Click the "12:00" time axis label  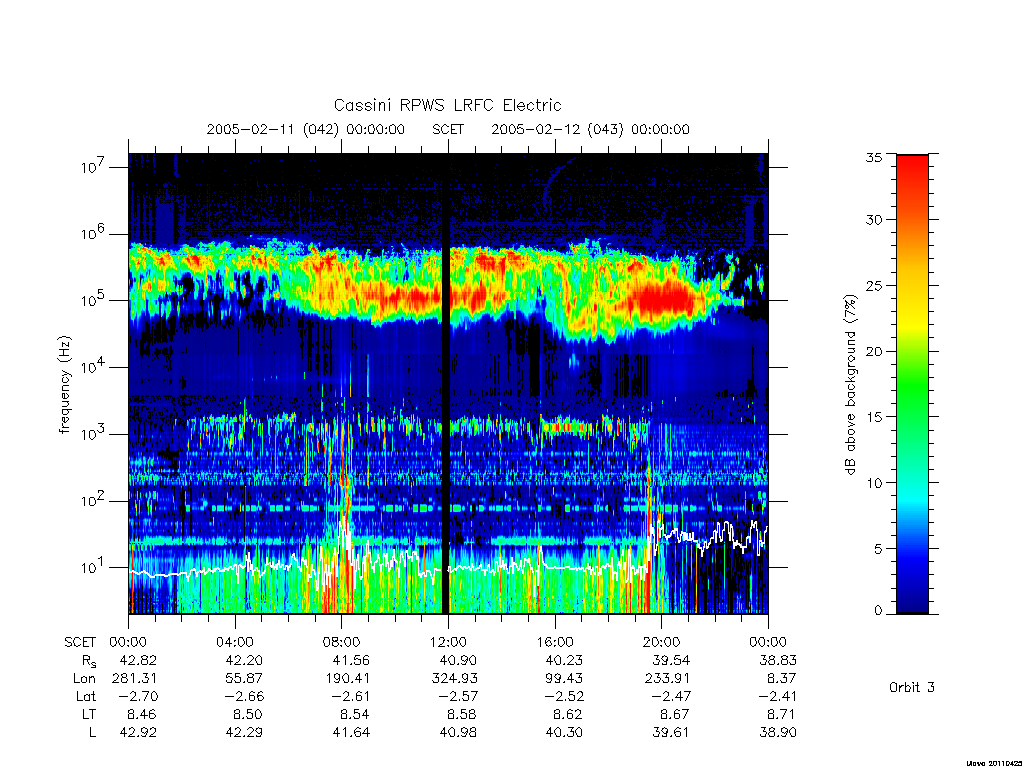pos(448,642)
